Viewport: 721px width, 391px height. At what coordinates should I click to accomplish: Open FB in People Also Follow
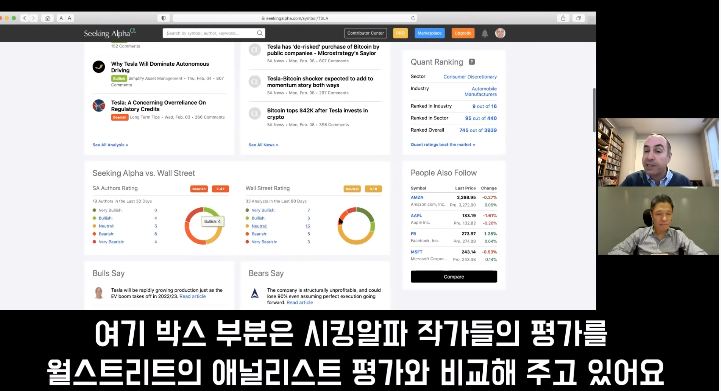[x=413, y=234]
